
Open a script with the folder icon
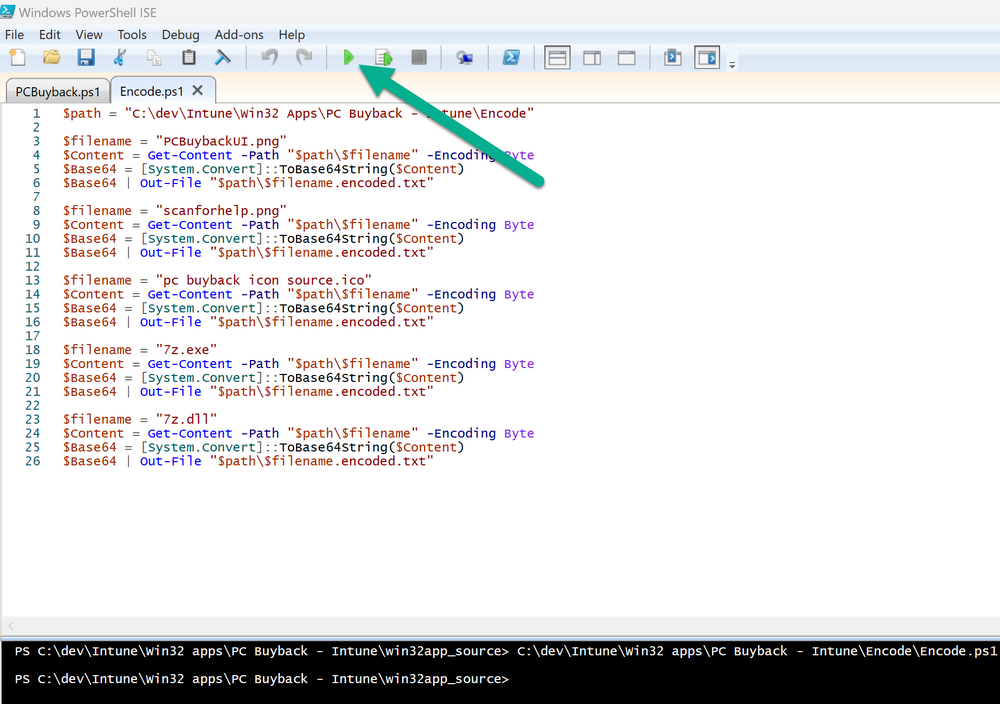(52, 57)
